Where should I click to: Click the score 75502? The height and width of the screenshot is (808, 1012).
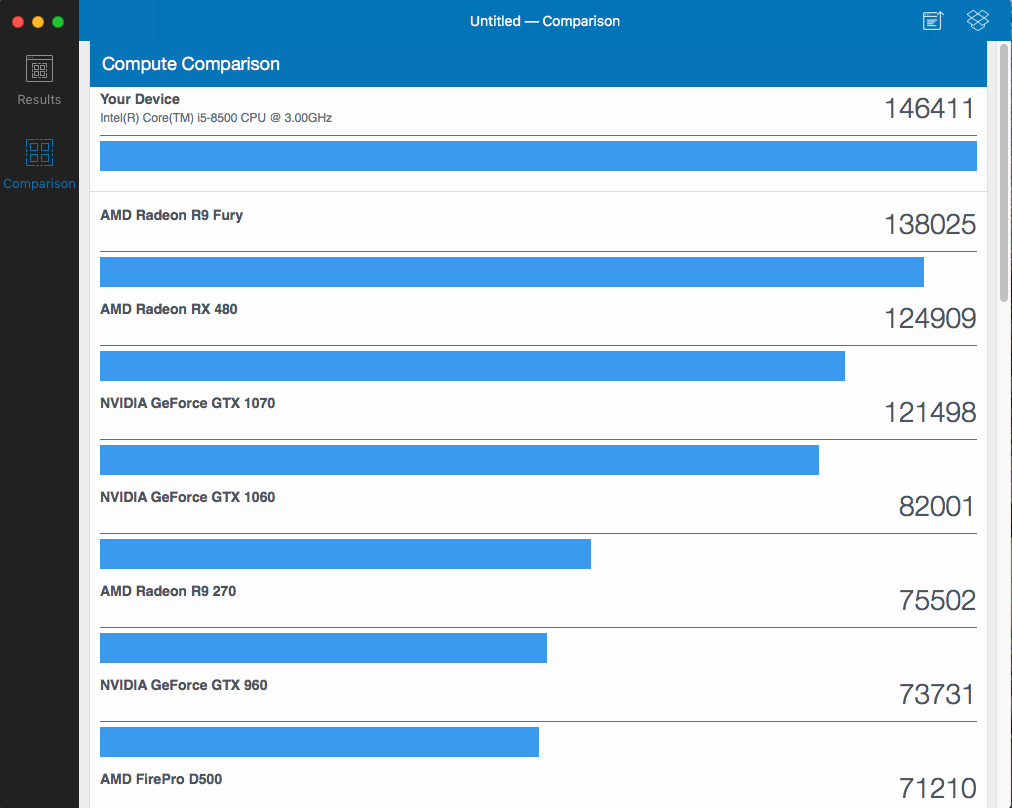937,601
